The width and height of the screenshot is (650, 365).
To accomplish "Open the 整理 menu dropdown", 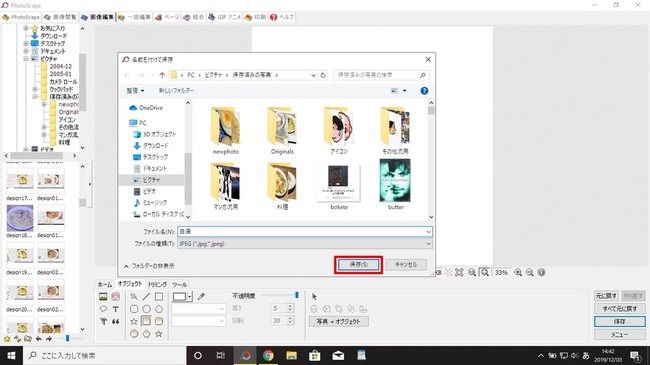I will [135, 90].
